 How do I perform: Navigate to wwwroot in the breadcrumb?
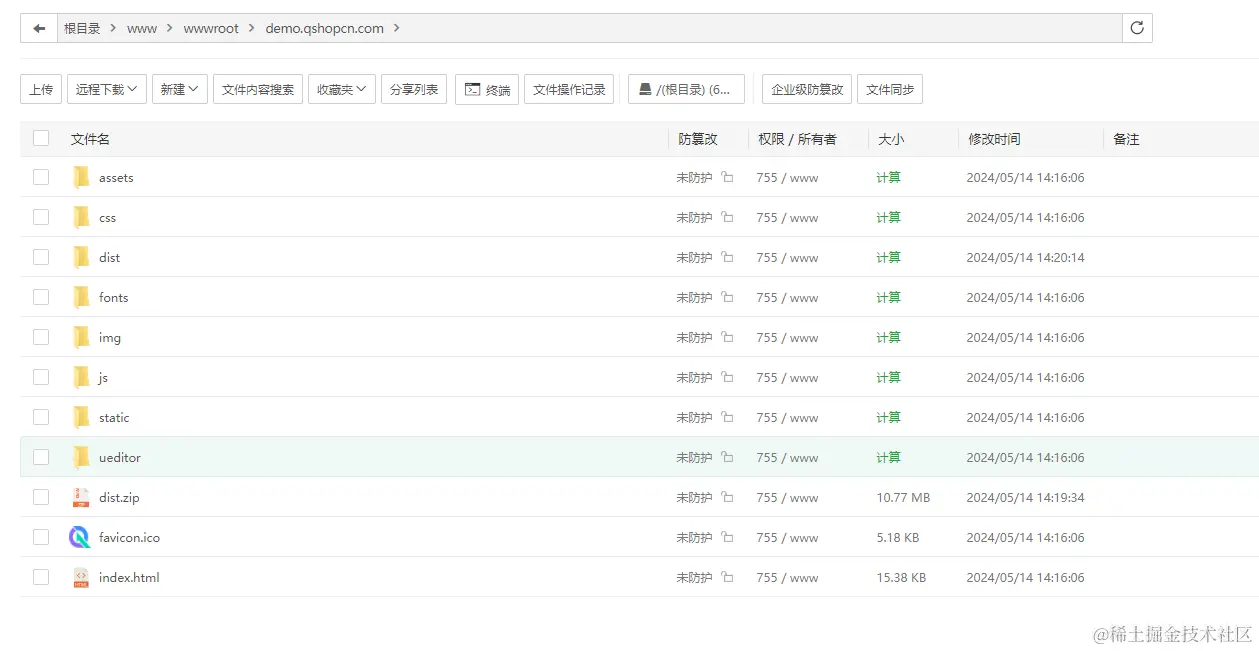(x=211, y=28)
